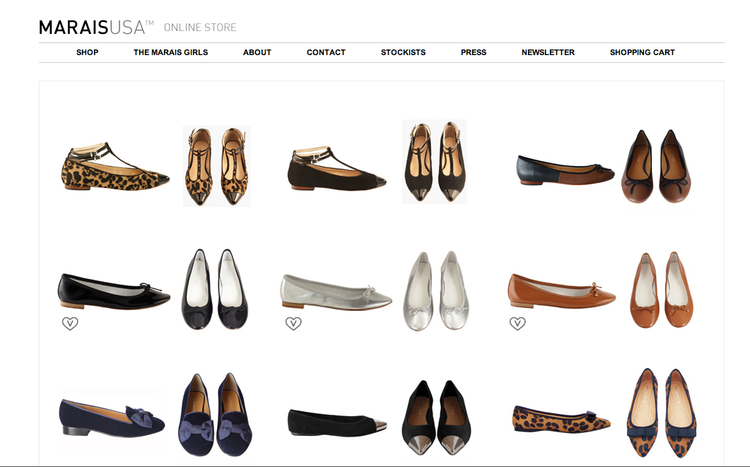750x467 pixels.
Task: View the STOCKISTS page
Action: [403, 52]
